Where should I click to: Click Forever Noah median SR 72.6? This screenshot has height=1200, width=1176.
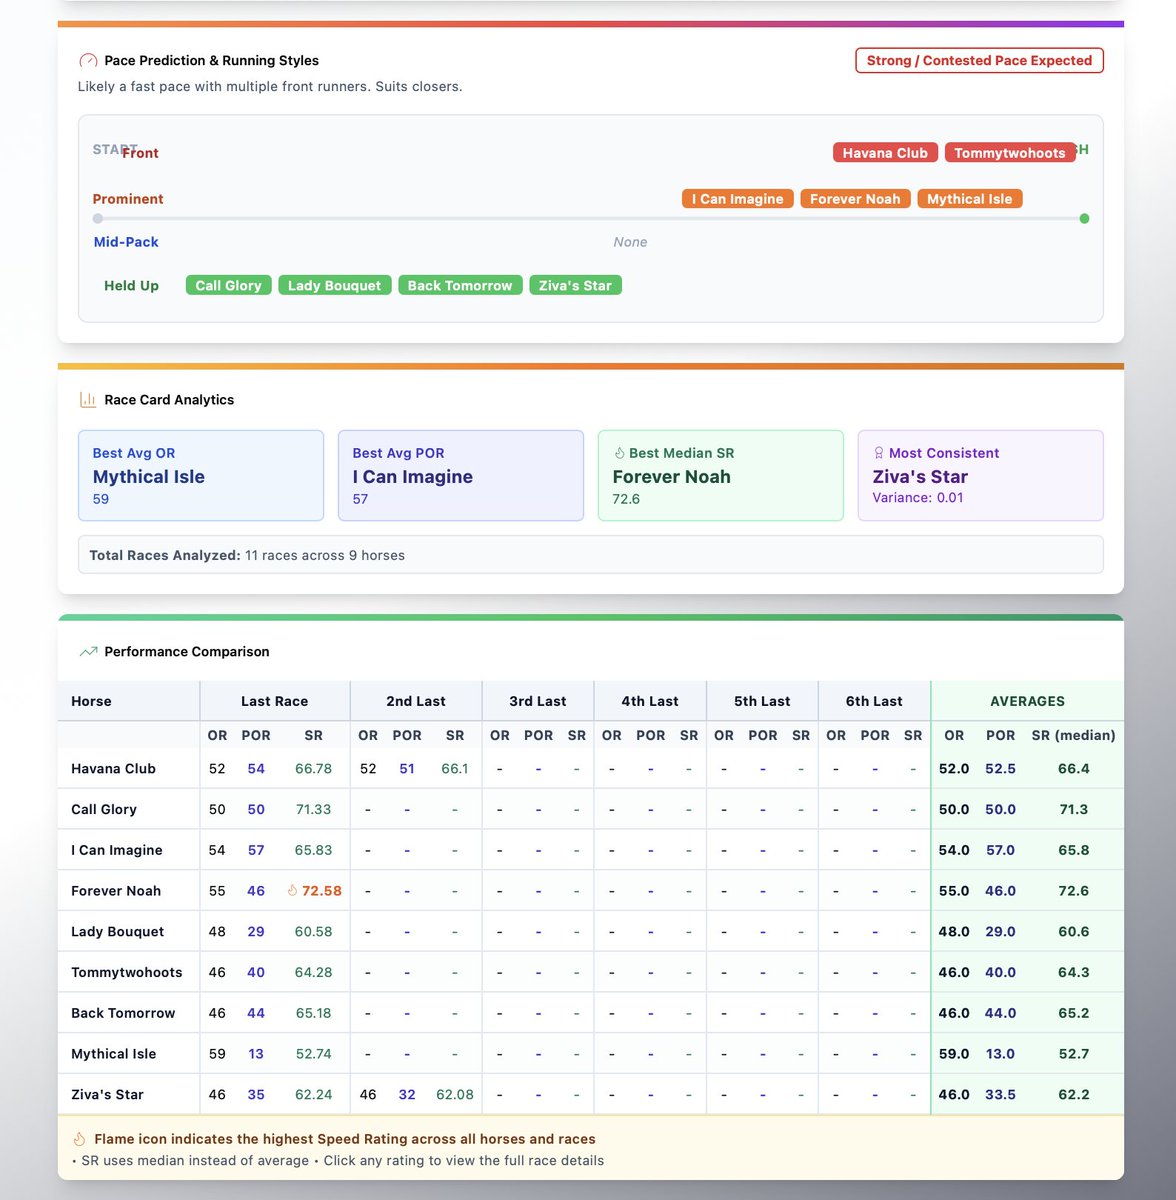click(1074, 891)
